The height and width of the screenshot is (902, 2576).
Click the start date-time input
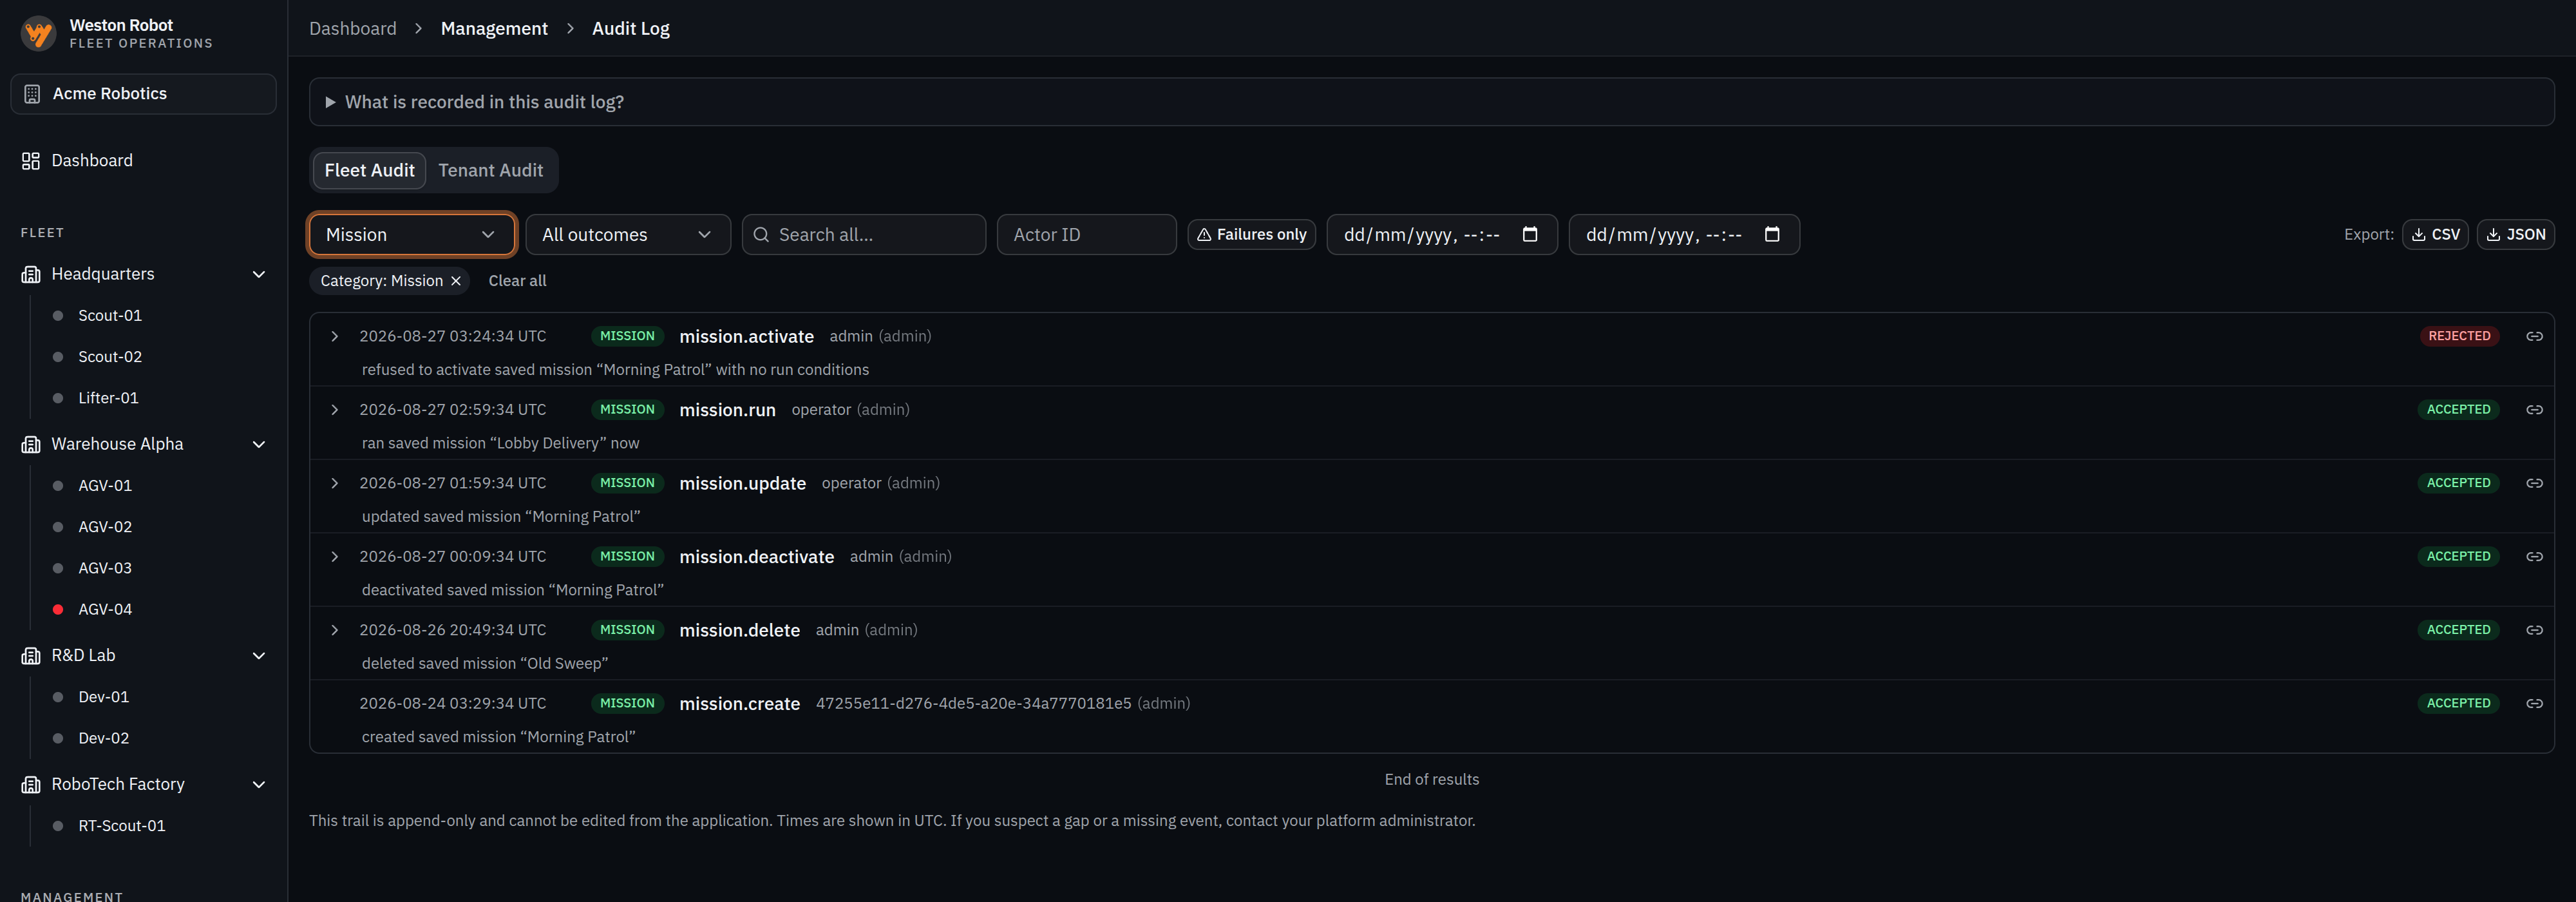1441,235
